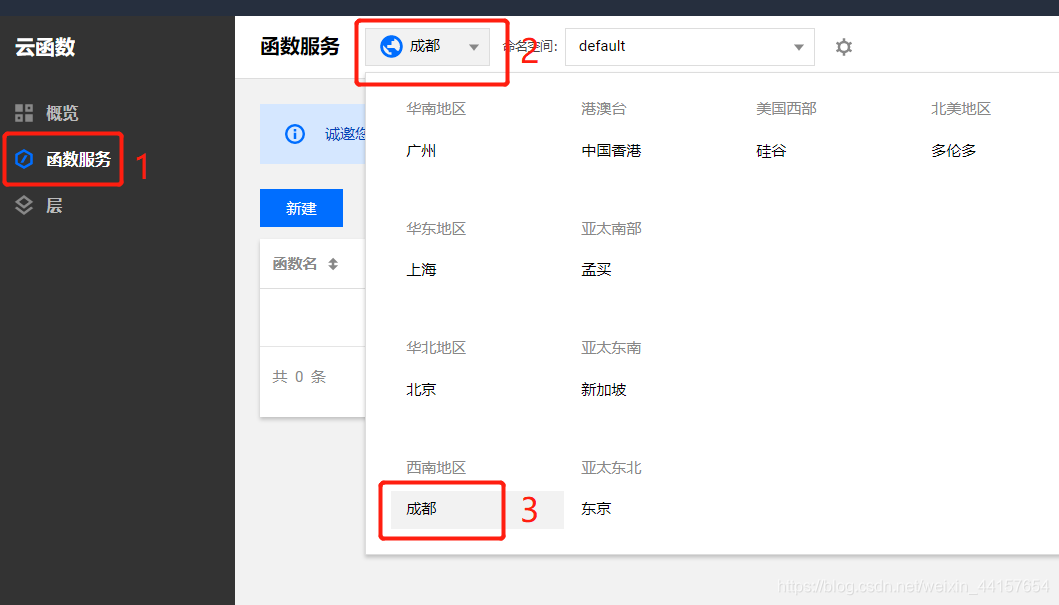This screenshot has width=1059, height=605.
Task: Click the 函数服务 page heading
Action: click(x=300, y=47)
